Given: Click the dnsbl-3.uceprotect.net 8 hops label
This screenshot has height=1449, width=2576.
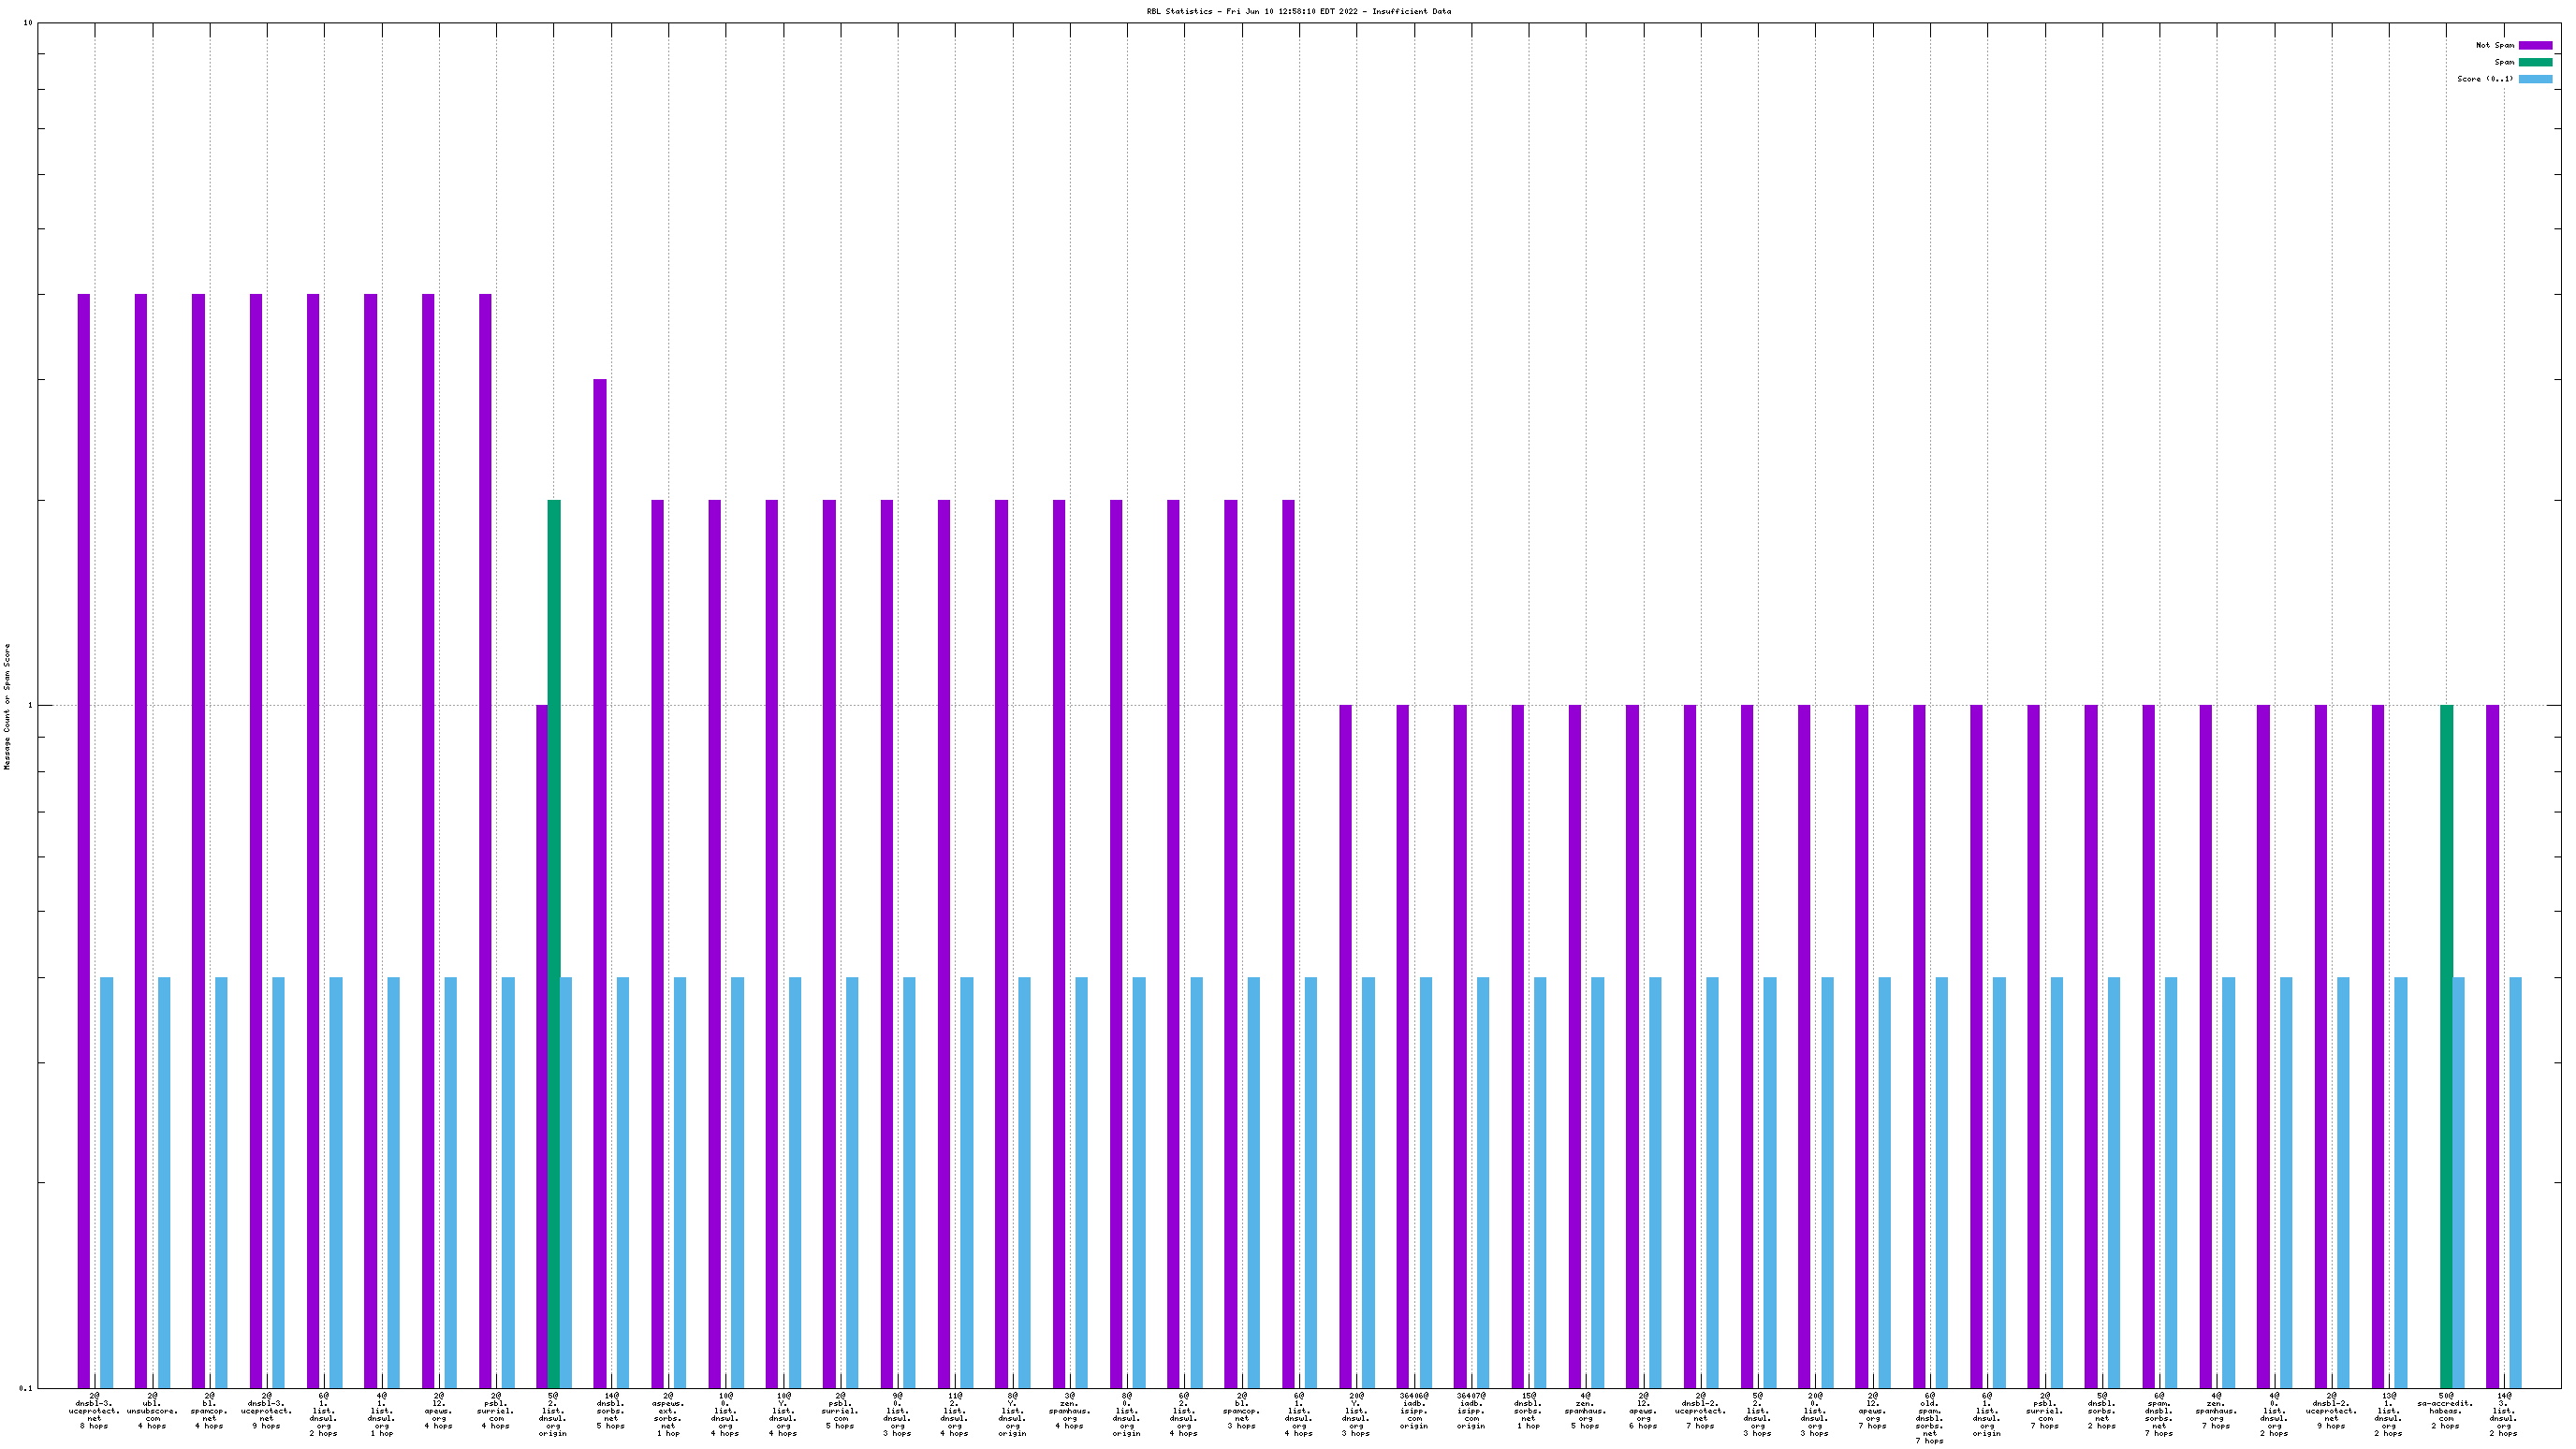Looking at the screenshot, I should [x=94, y=1410].
